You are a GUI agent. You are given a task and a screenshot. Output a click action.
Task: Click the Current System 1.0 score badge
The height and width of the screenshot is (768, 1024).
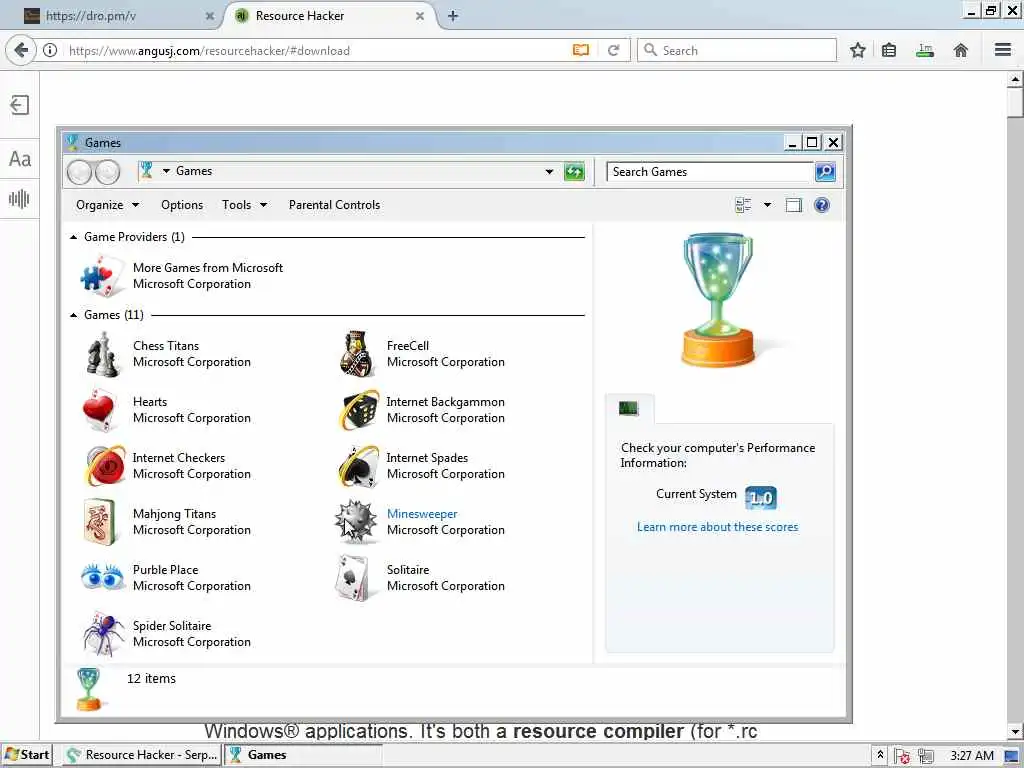pyautogui.click(x=761, y=498)
